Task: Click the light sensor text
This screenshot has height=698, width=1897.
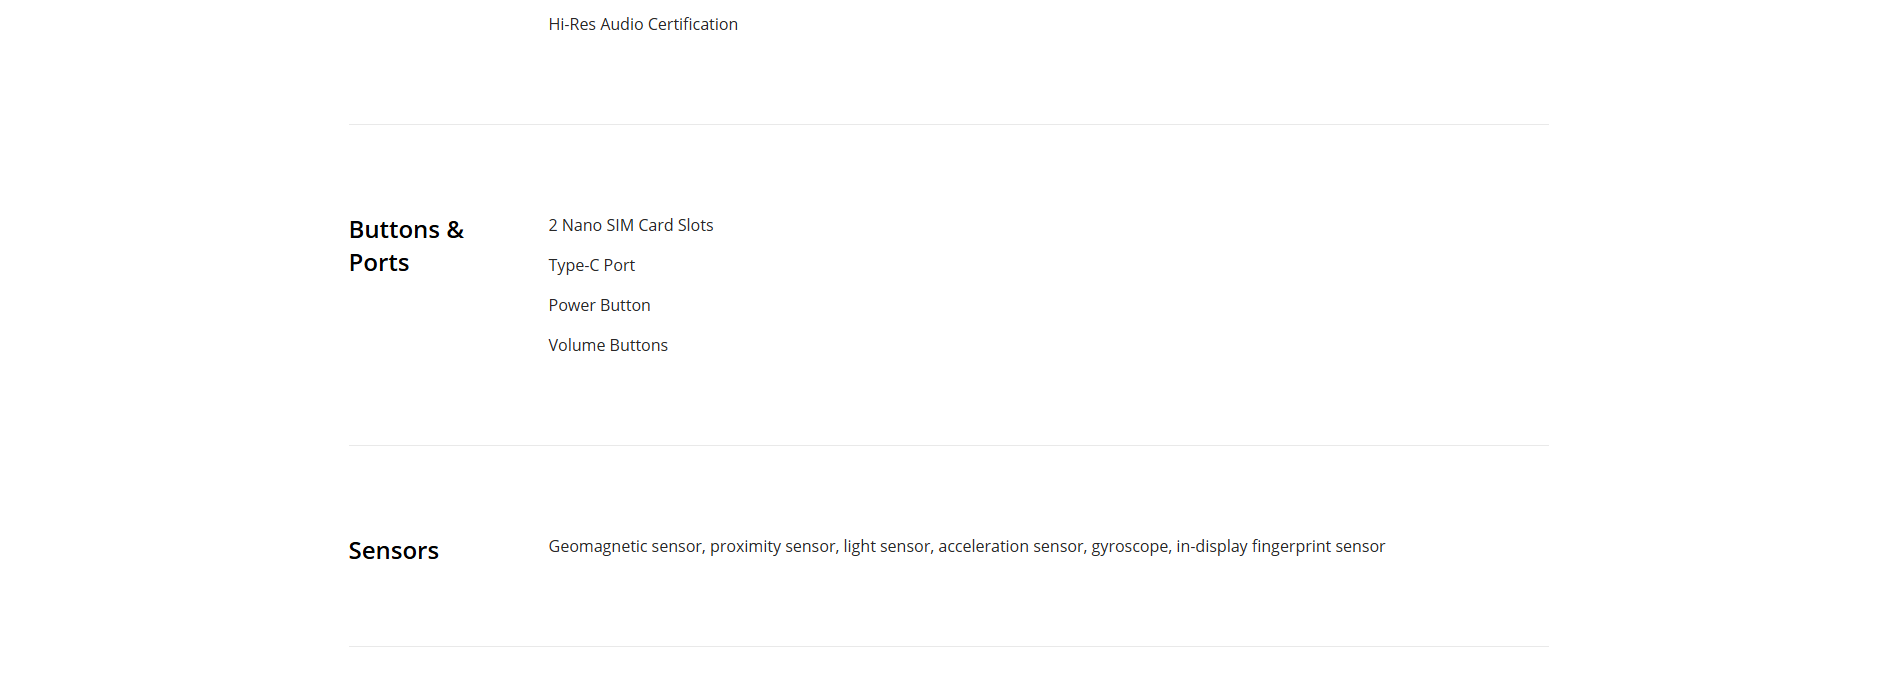Action: 887,546
